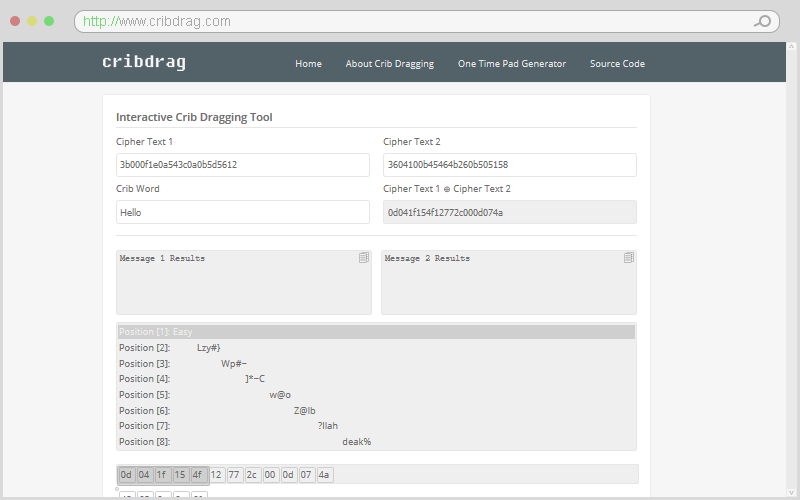Select Position [1]: Easy result row
The width and height of the screenshot is (800, 500).
[x=375, y=332]
